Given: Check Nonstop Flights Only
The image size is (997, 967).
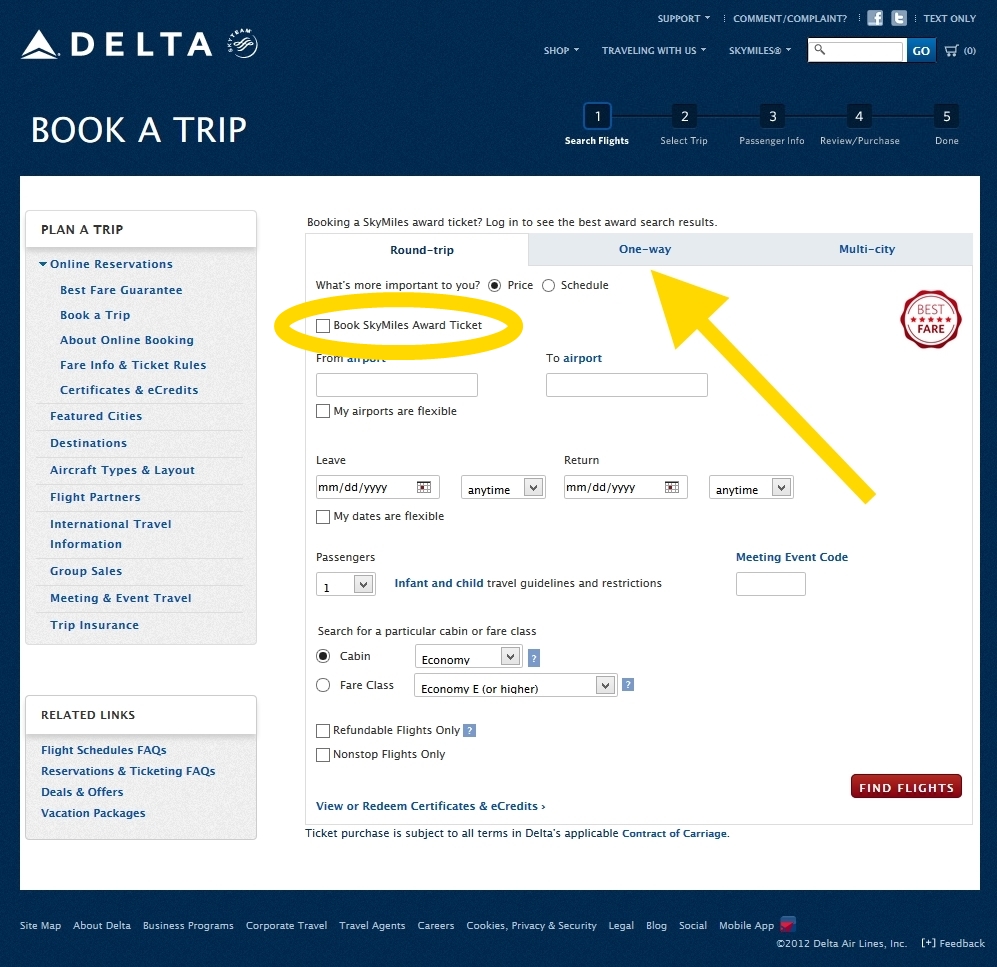Looking at the screenshot, I should click(x=323, y=755).
